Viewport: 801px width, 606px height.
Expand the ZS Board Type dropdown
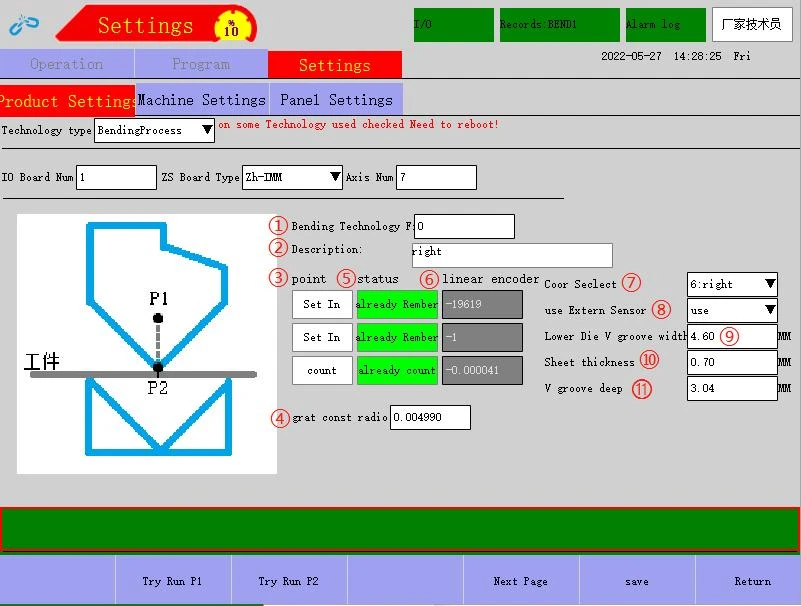point(292,177)
